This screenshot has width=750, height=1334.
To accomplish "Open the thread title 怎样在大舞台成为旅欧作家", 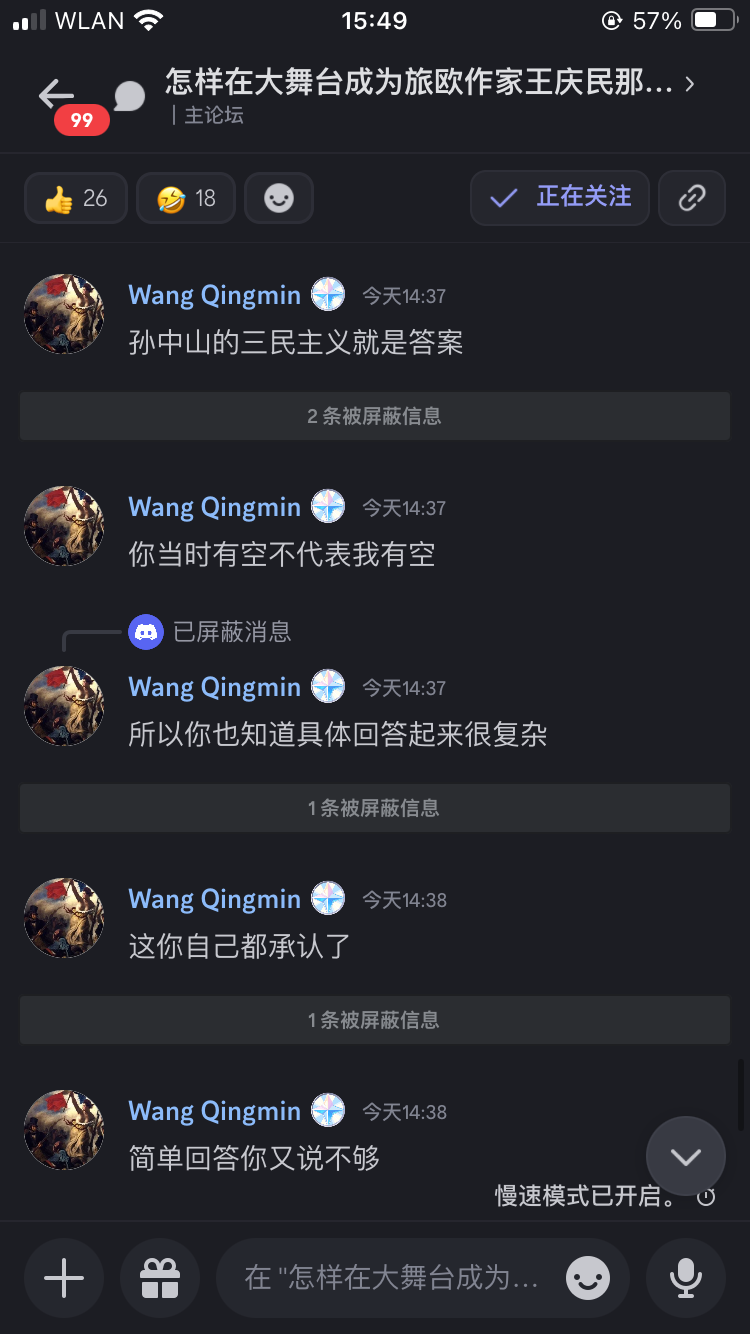I will (419, 83).
